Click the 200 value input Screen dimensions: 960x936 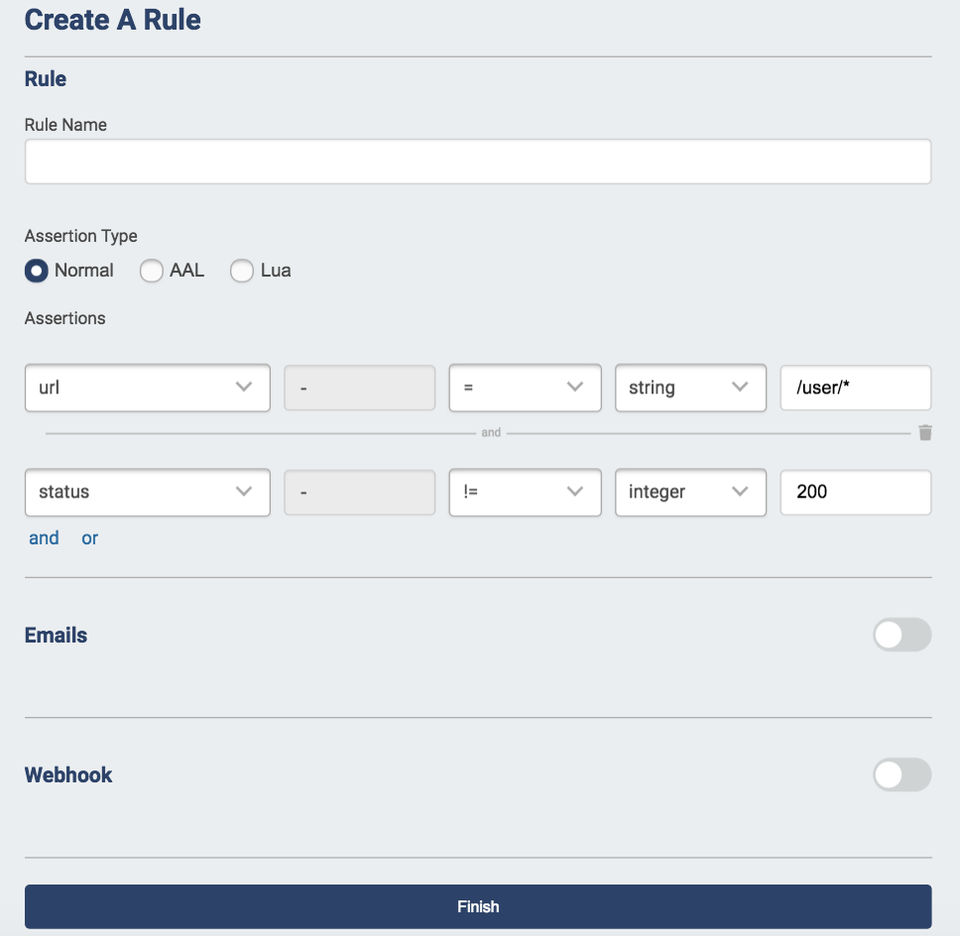(855, 492)
